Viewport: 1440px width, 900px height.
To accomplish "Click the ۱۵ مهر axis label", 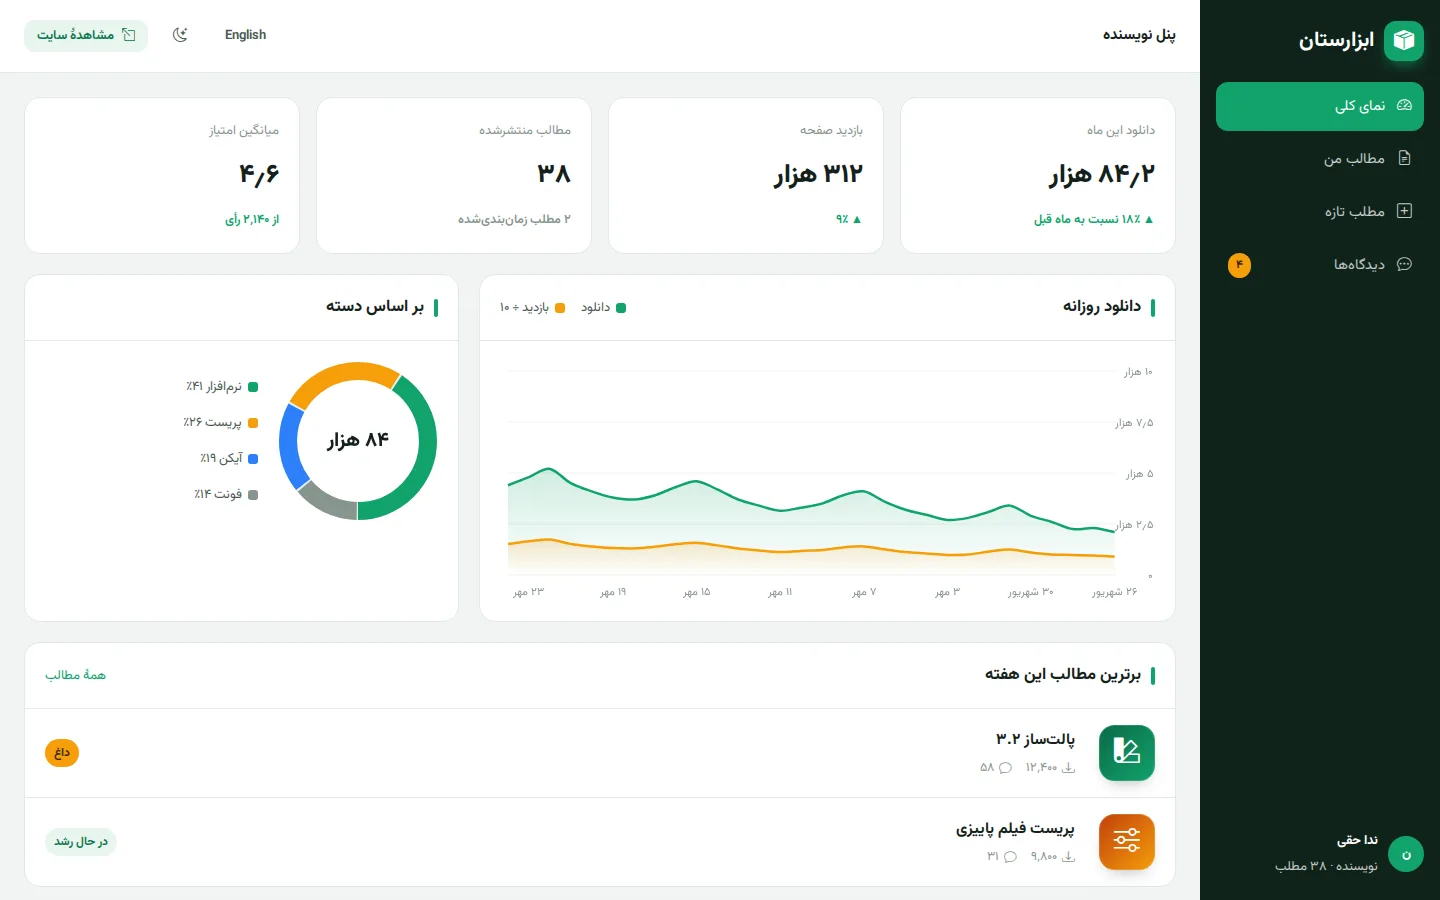I will coord(697,592).
